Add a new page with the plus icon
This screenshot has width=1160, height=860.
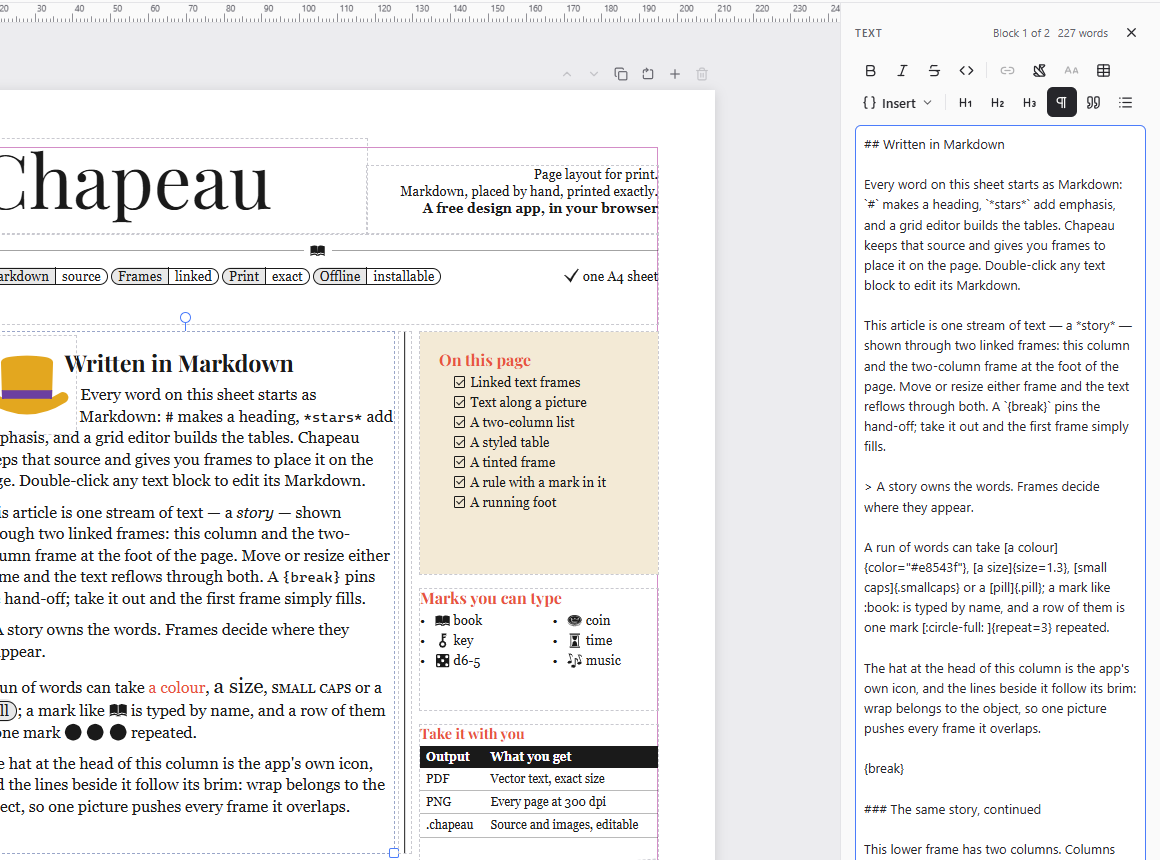coord(675,74)
